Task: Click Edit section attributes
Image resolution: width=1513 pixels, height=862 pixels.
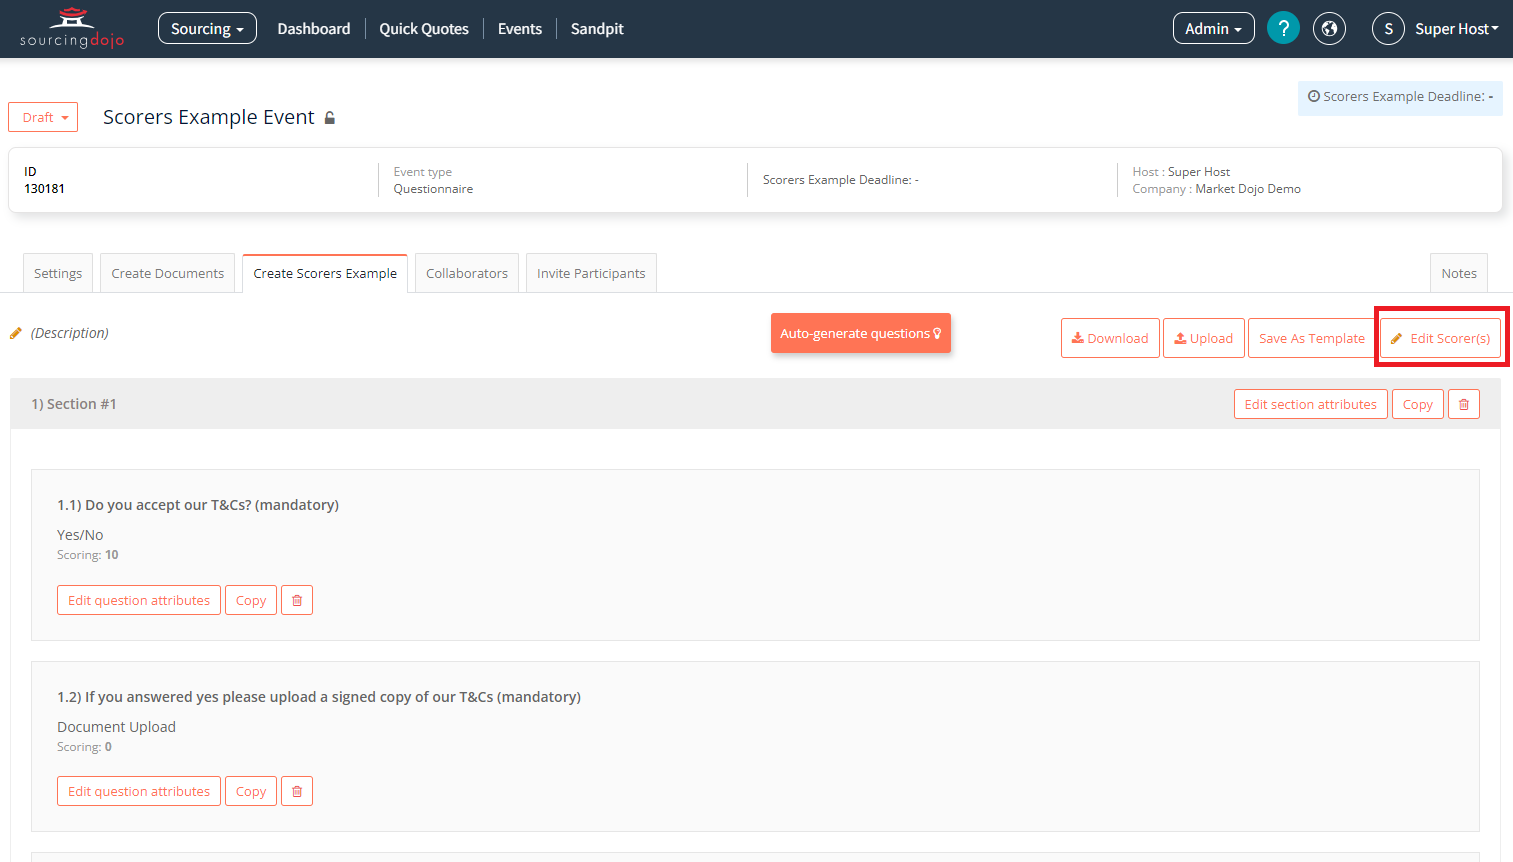Action: (1311, 404)
